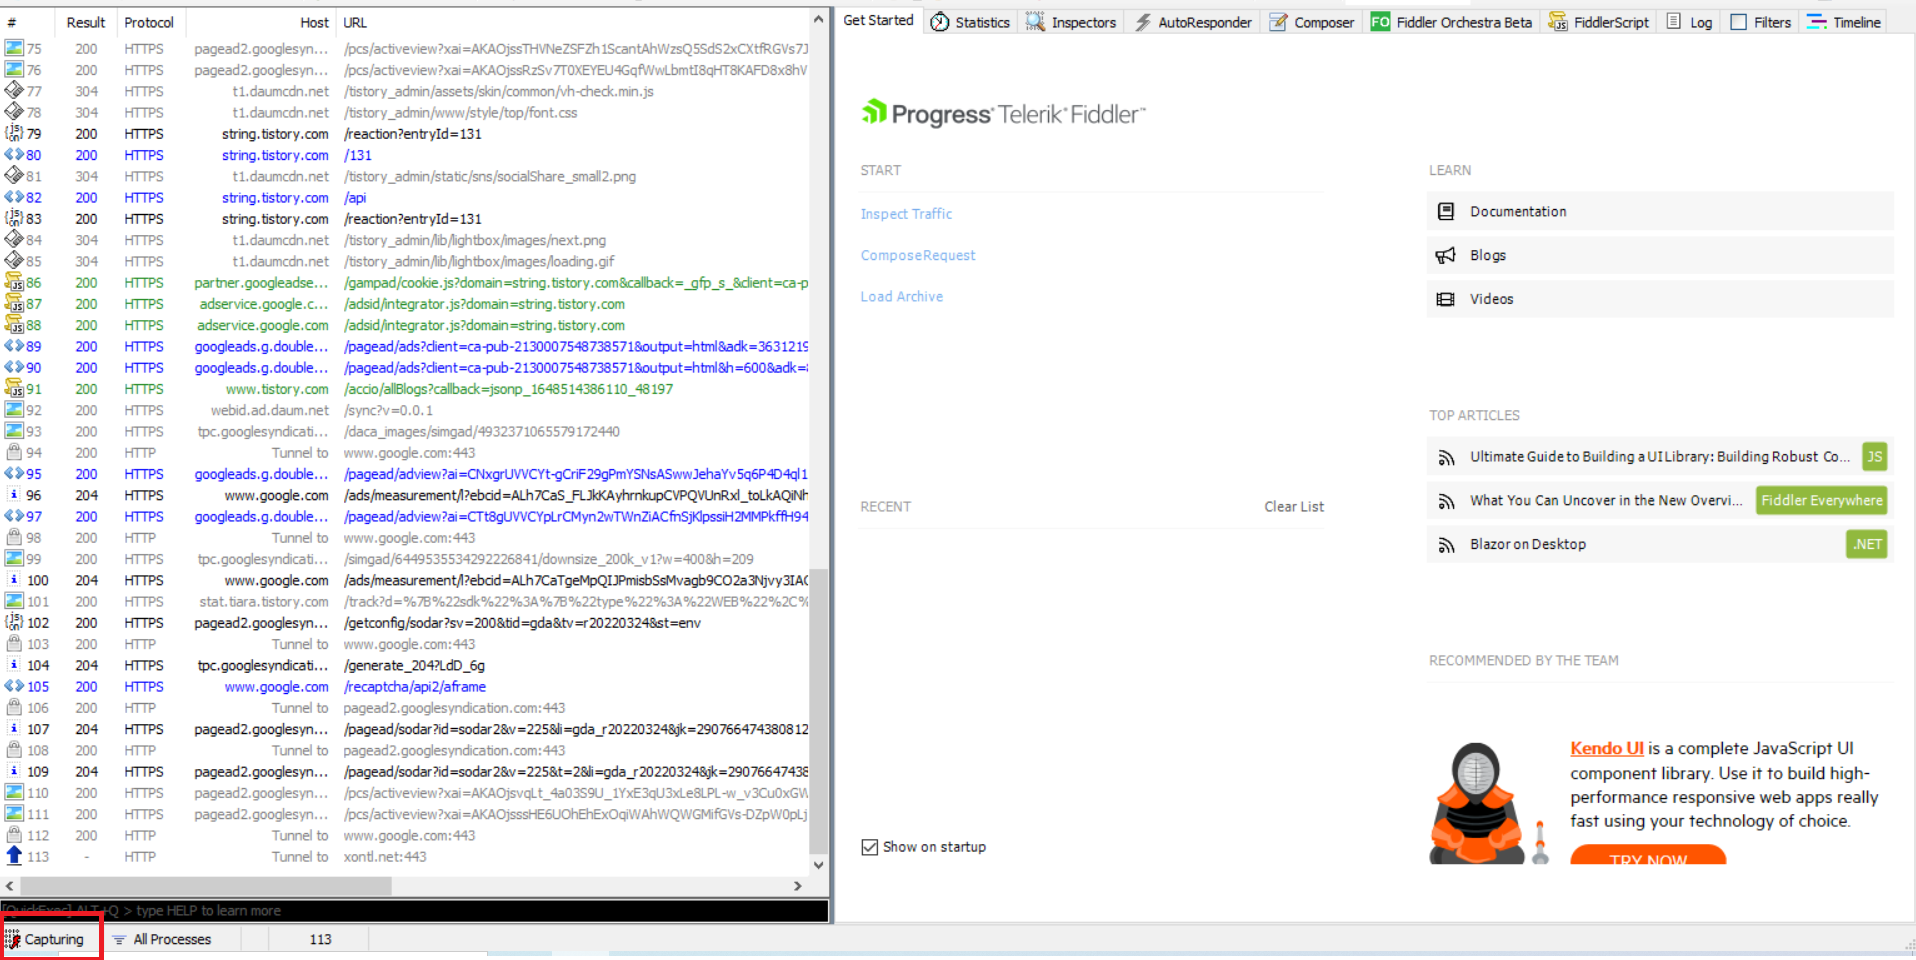This screenshot has height=960, width=1916.
Task: Open Documentation in Learn section
Action: point(1660,211)
